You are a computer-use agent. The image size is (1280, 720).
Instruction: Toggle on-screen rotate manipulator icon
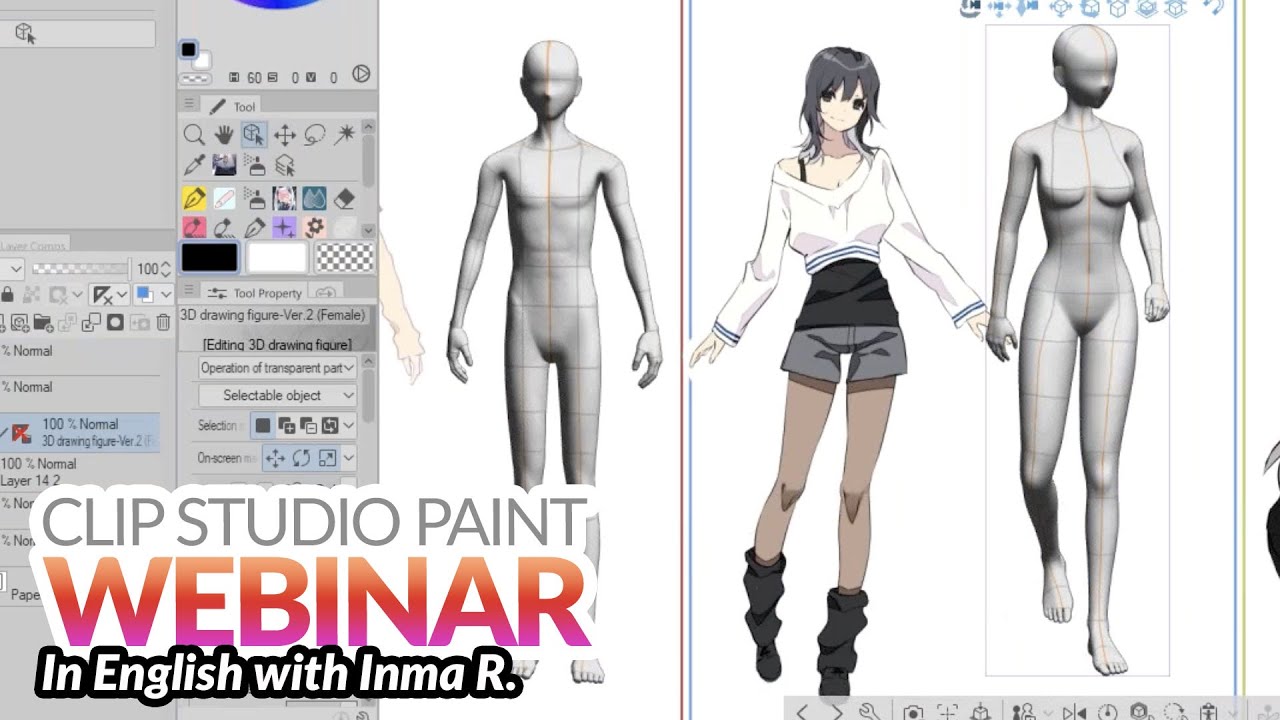(x=301, y=459)
